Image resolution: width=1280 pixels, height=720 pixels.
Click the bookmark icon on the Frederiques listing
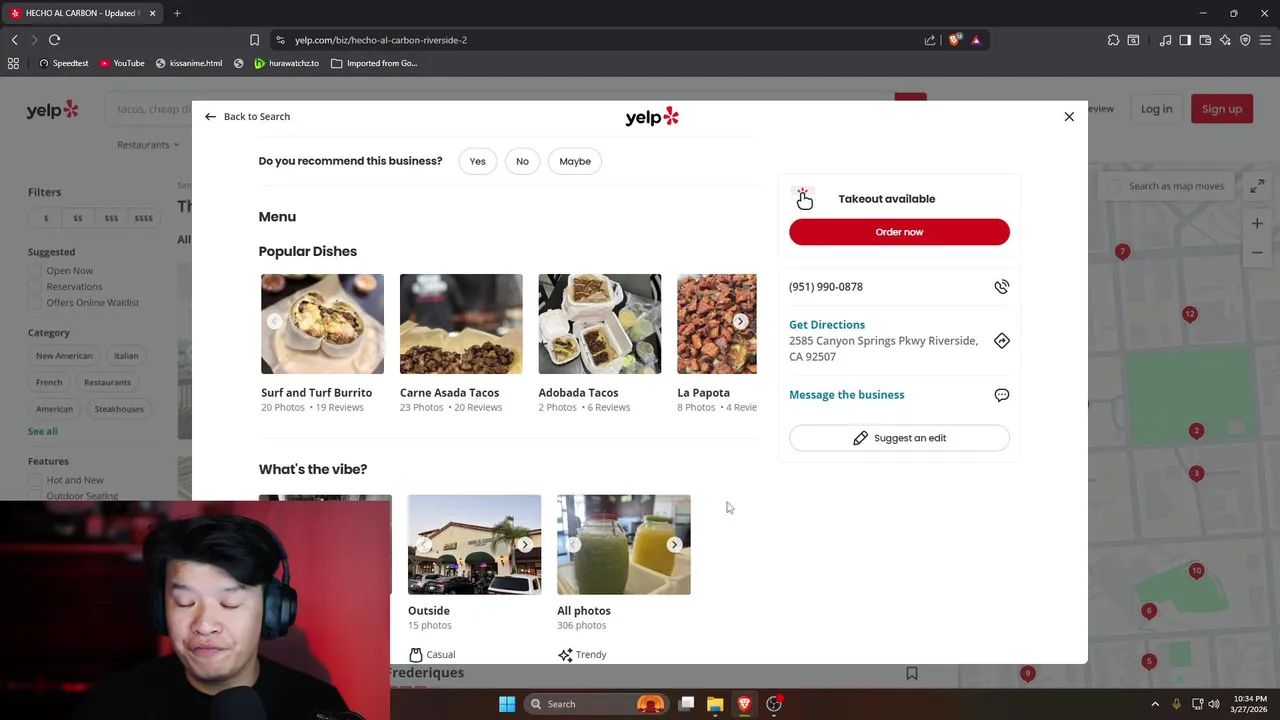pos(912,674)
